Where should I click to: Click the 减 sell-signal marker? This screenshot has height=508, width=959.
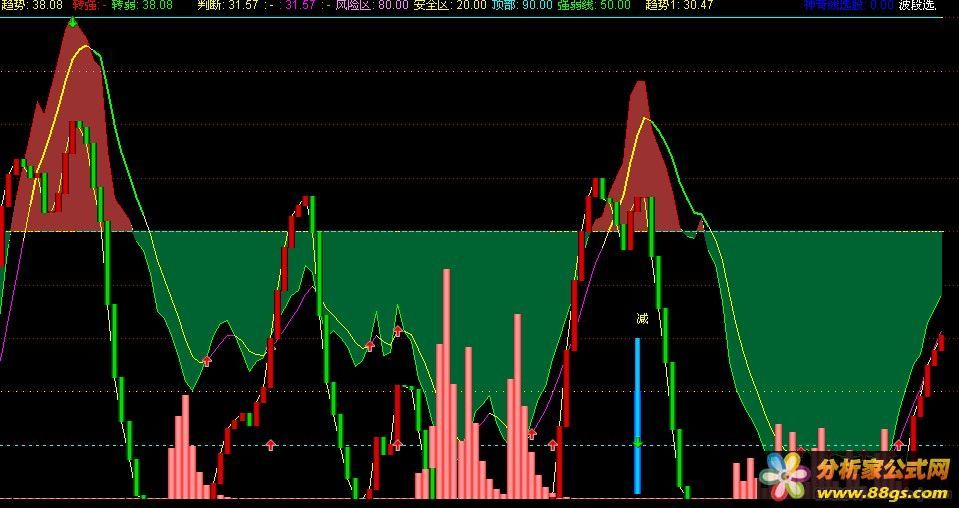(642, 318)
